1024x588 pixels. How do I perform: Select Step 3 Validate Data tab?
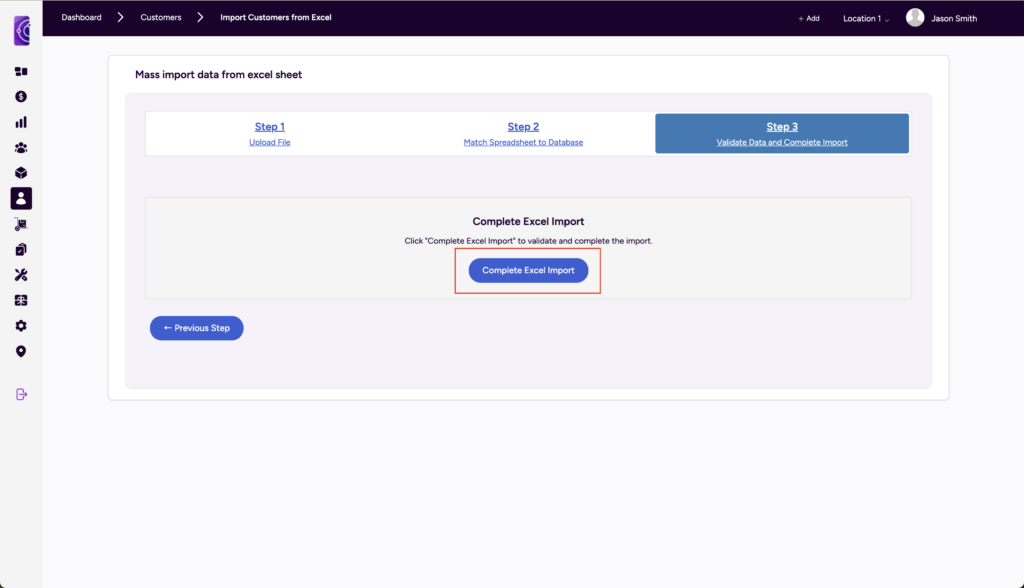click(x=782, y=133)
